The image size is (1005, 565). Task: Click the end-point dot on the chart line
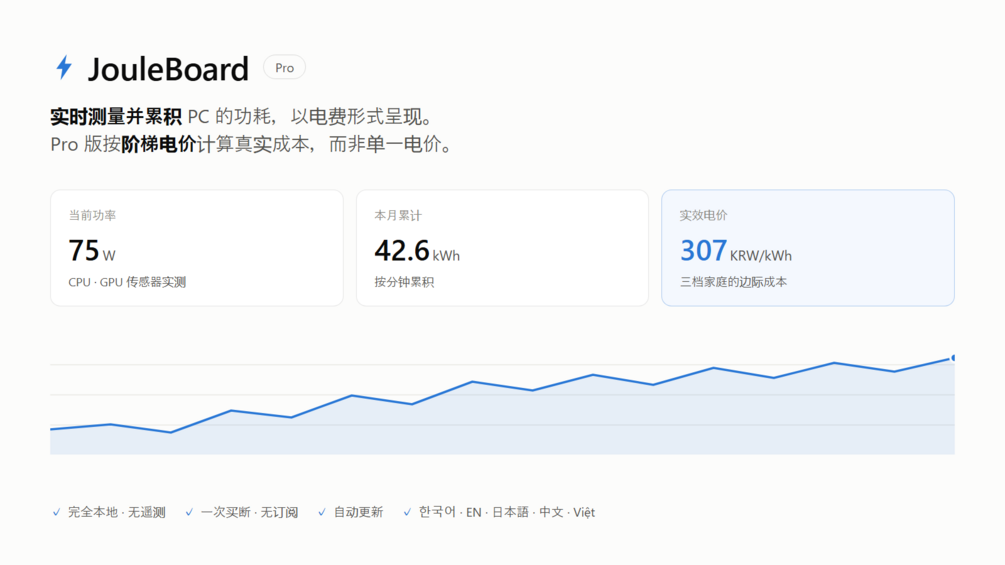click(x=953, y=357)
